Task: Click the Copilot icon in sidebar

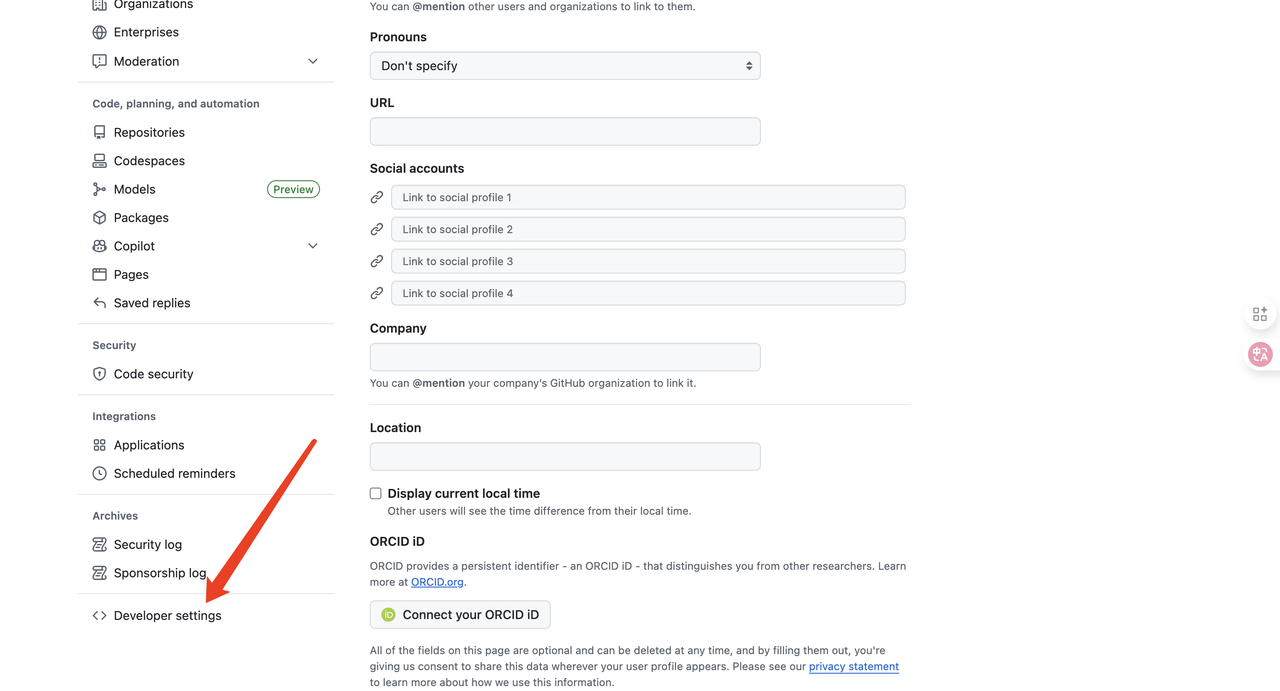Action: pos(99,246)
